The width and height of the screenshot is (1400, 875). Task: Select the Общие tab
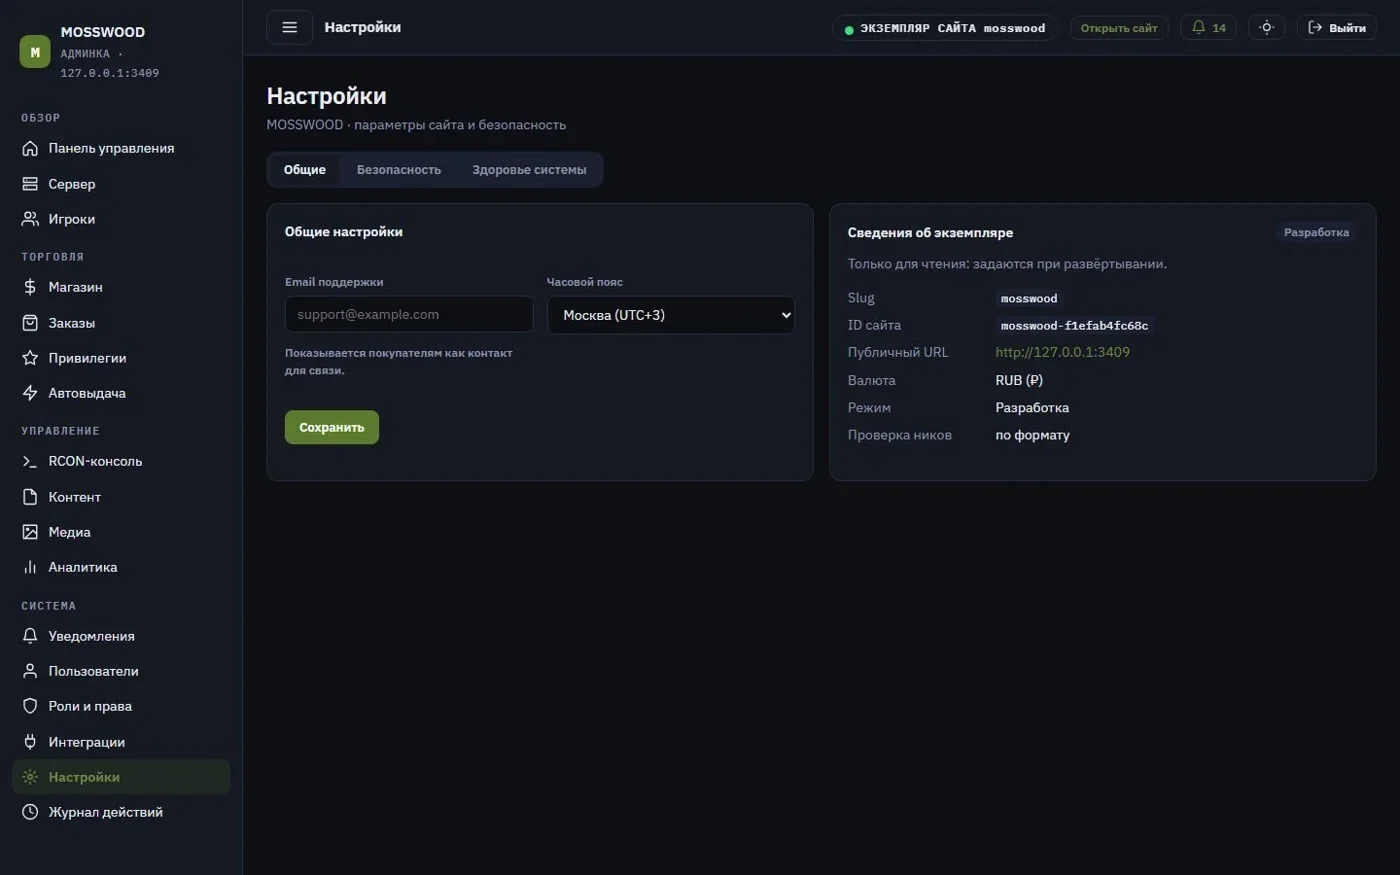(x=305, y=170)
